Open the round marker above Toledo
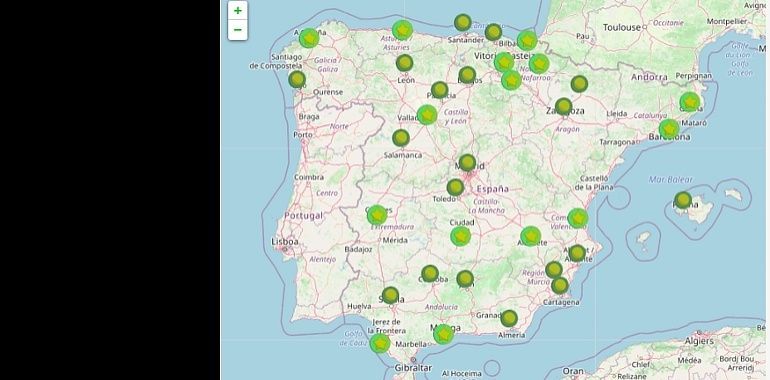The height and width of the screenshot is (380, 770). point(455,187)
